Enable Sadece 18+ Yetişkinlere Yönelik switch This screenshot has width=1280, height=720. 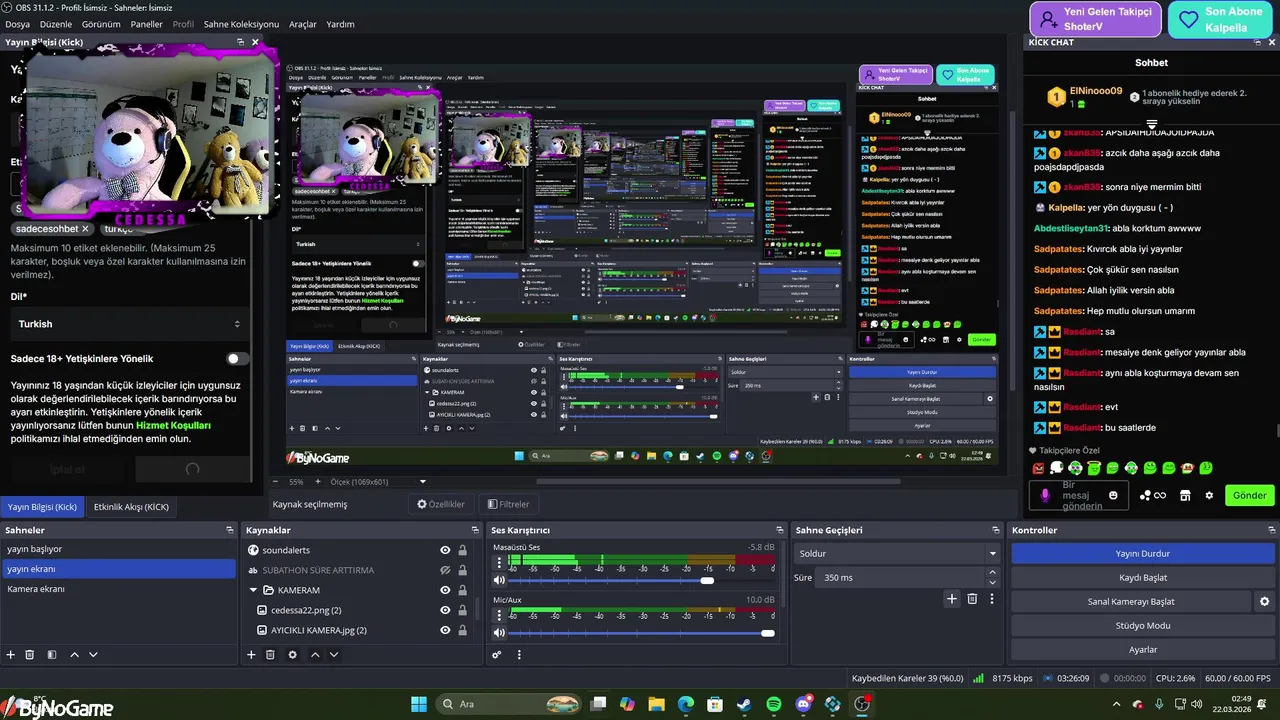coord(237,358)
